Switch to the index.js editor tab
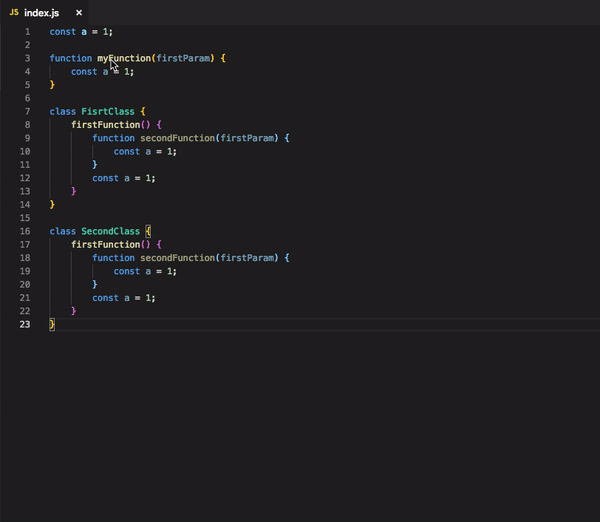The image size is (600, 522). (x=42, y=12)
